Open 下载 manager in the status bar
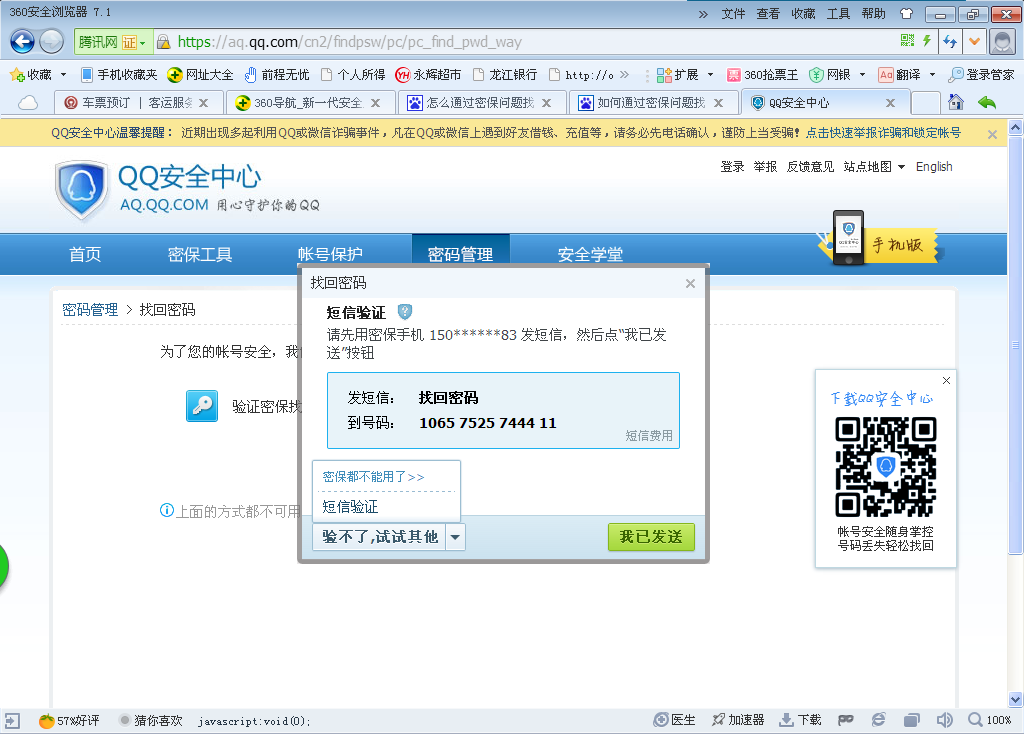The height and width of the screenshot is (734, 1024). 800,720
